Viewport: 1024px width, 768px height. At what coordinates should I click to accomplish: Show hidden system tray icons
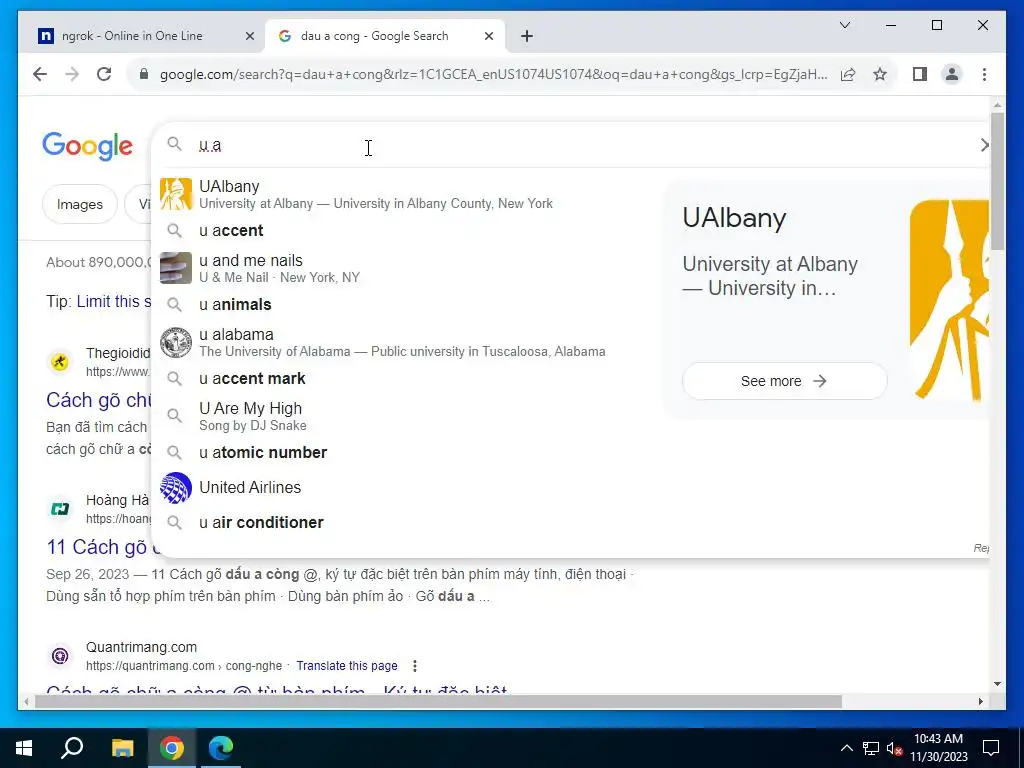click(846, 748)
